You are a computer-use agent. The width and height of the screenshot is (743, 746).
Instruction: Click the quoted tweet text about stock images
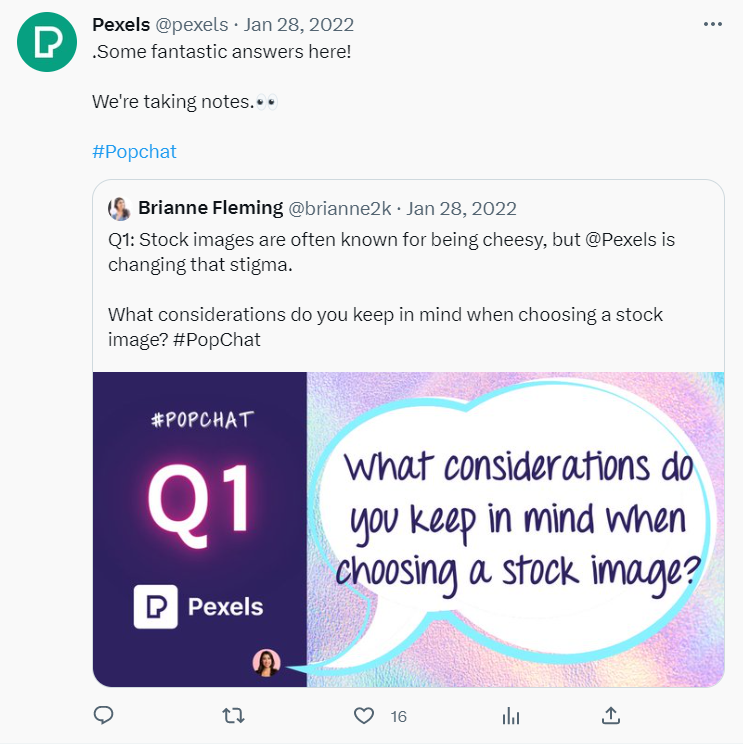click(x=391, y=289)
